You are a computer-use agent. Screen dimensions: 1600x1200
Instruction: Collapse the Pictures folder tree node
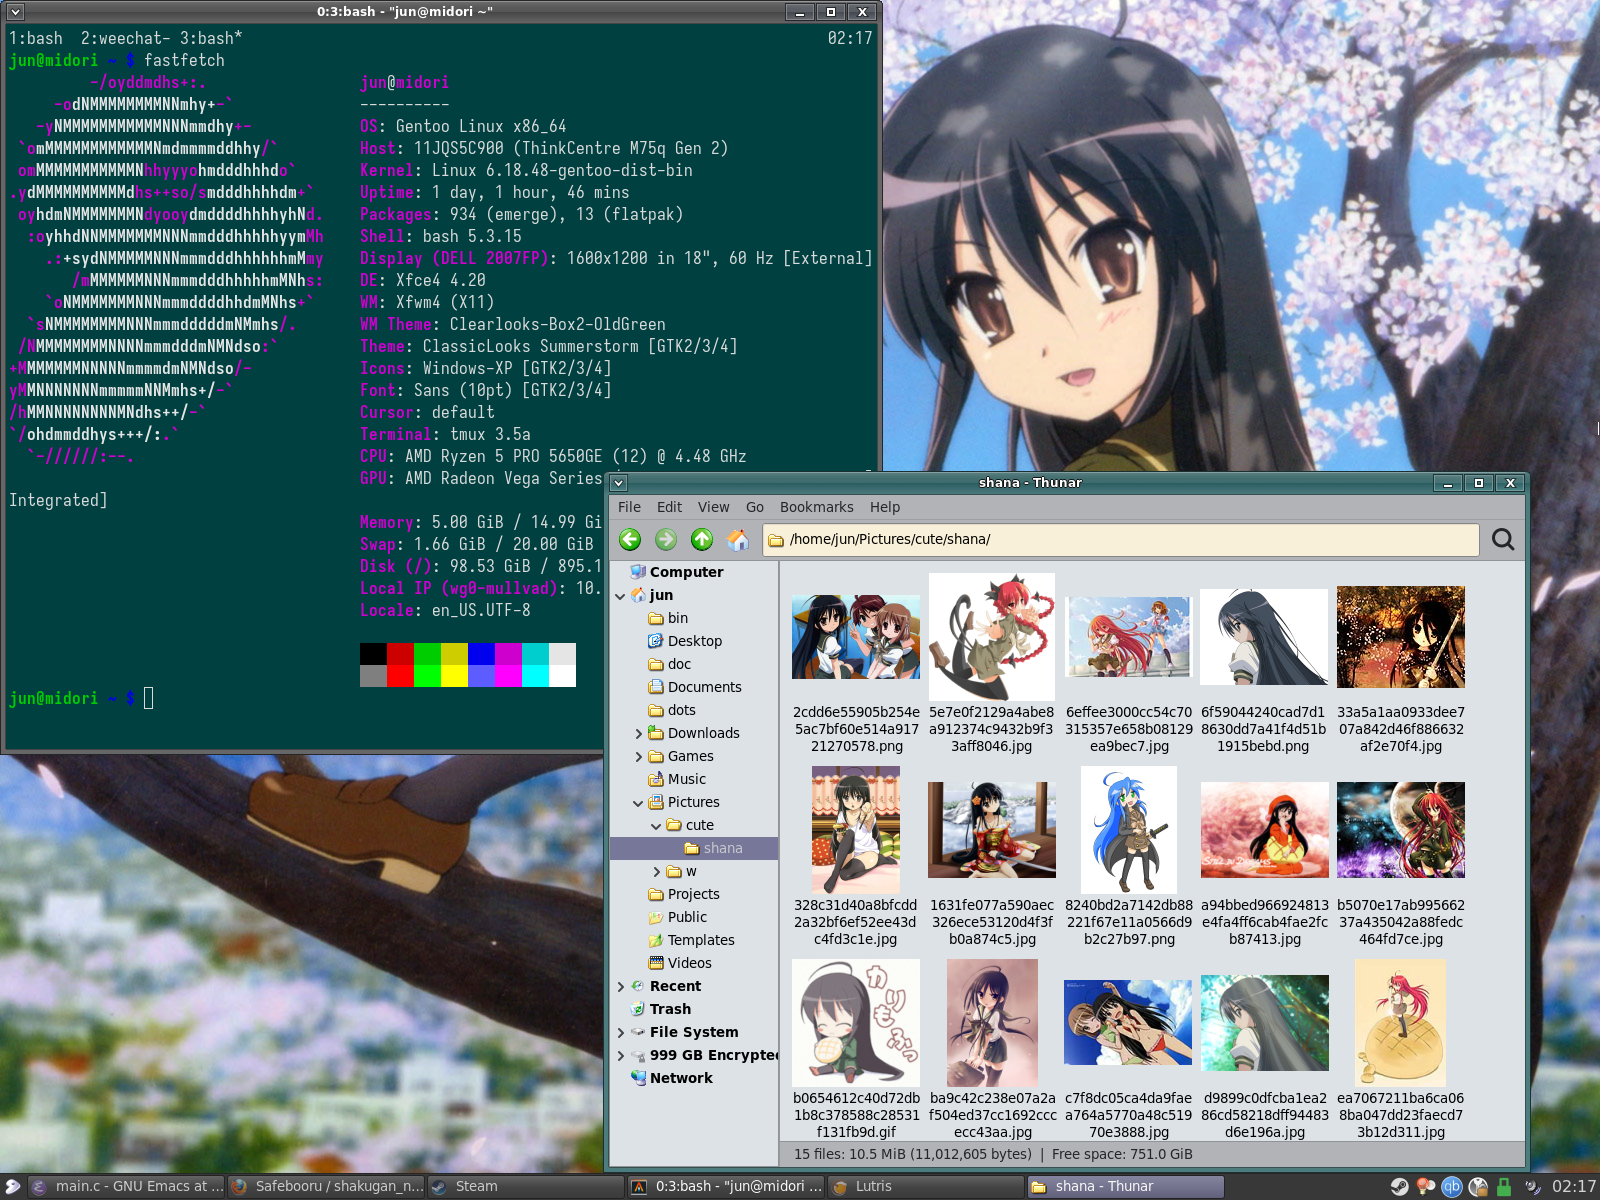click(638, 803)
